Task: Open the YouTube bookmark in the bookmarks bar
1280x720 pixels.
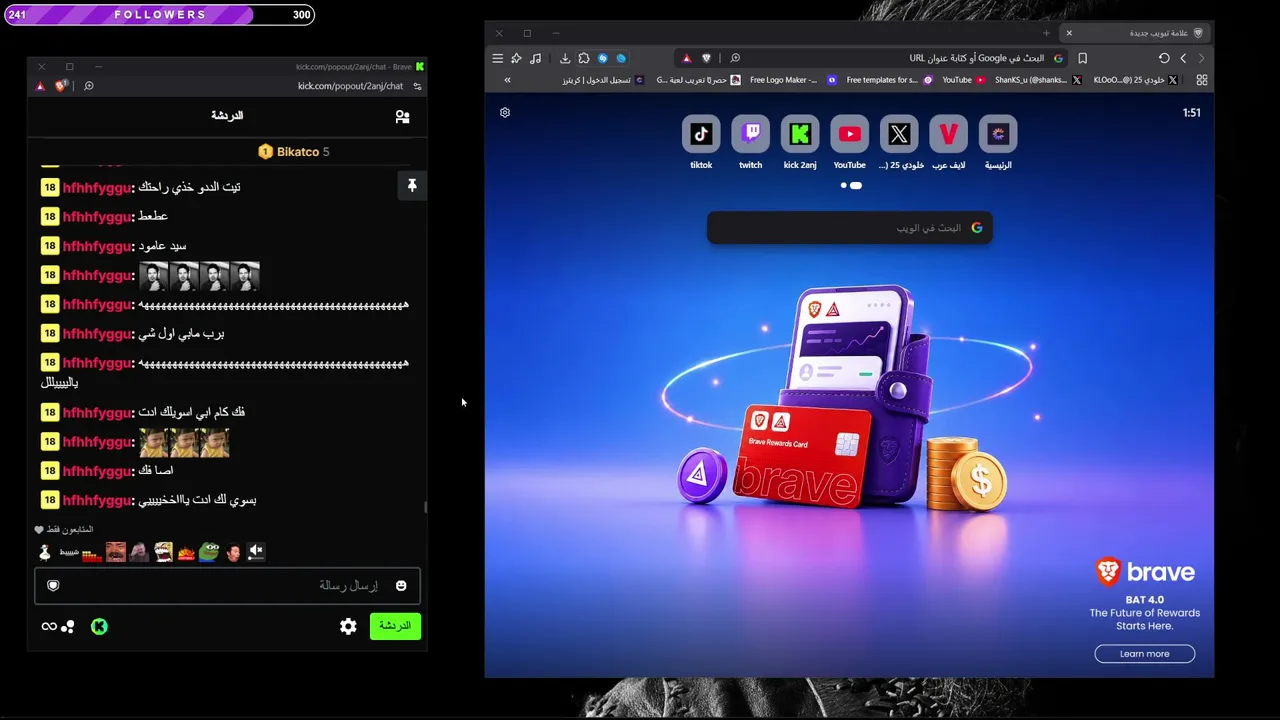Action: pos(964,80)
